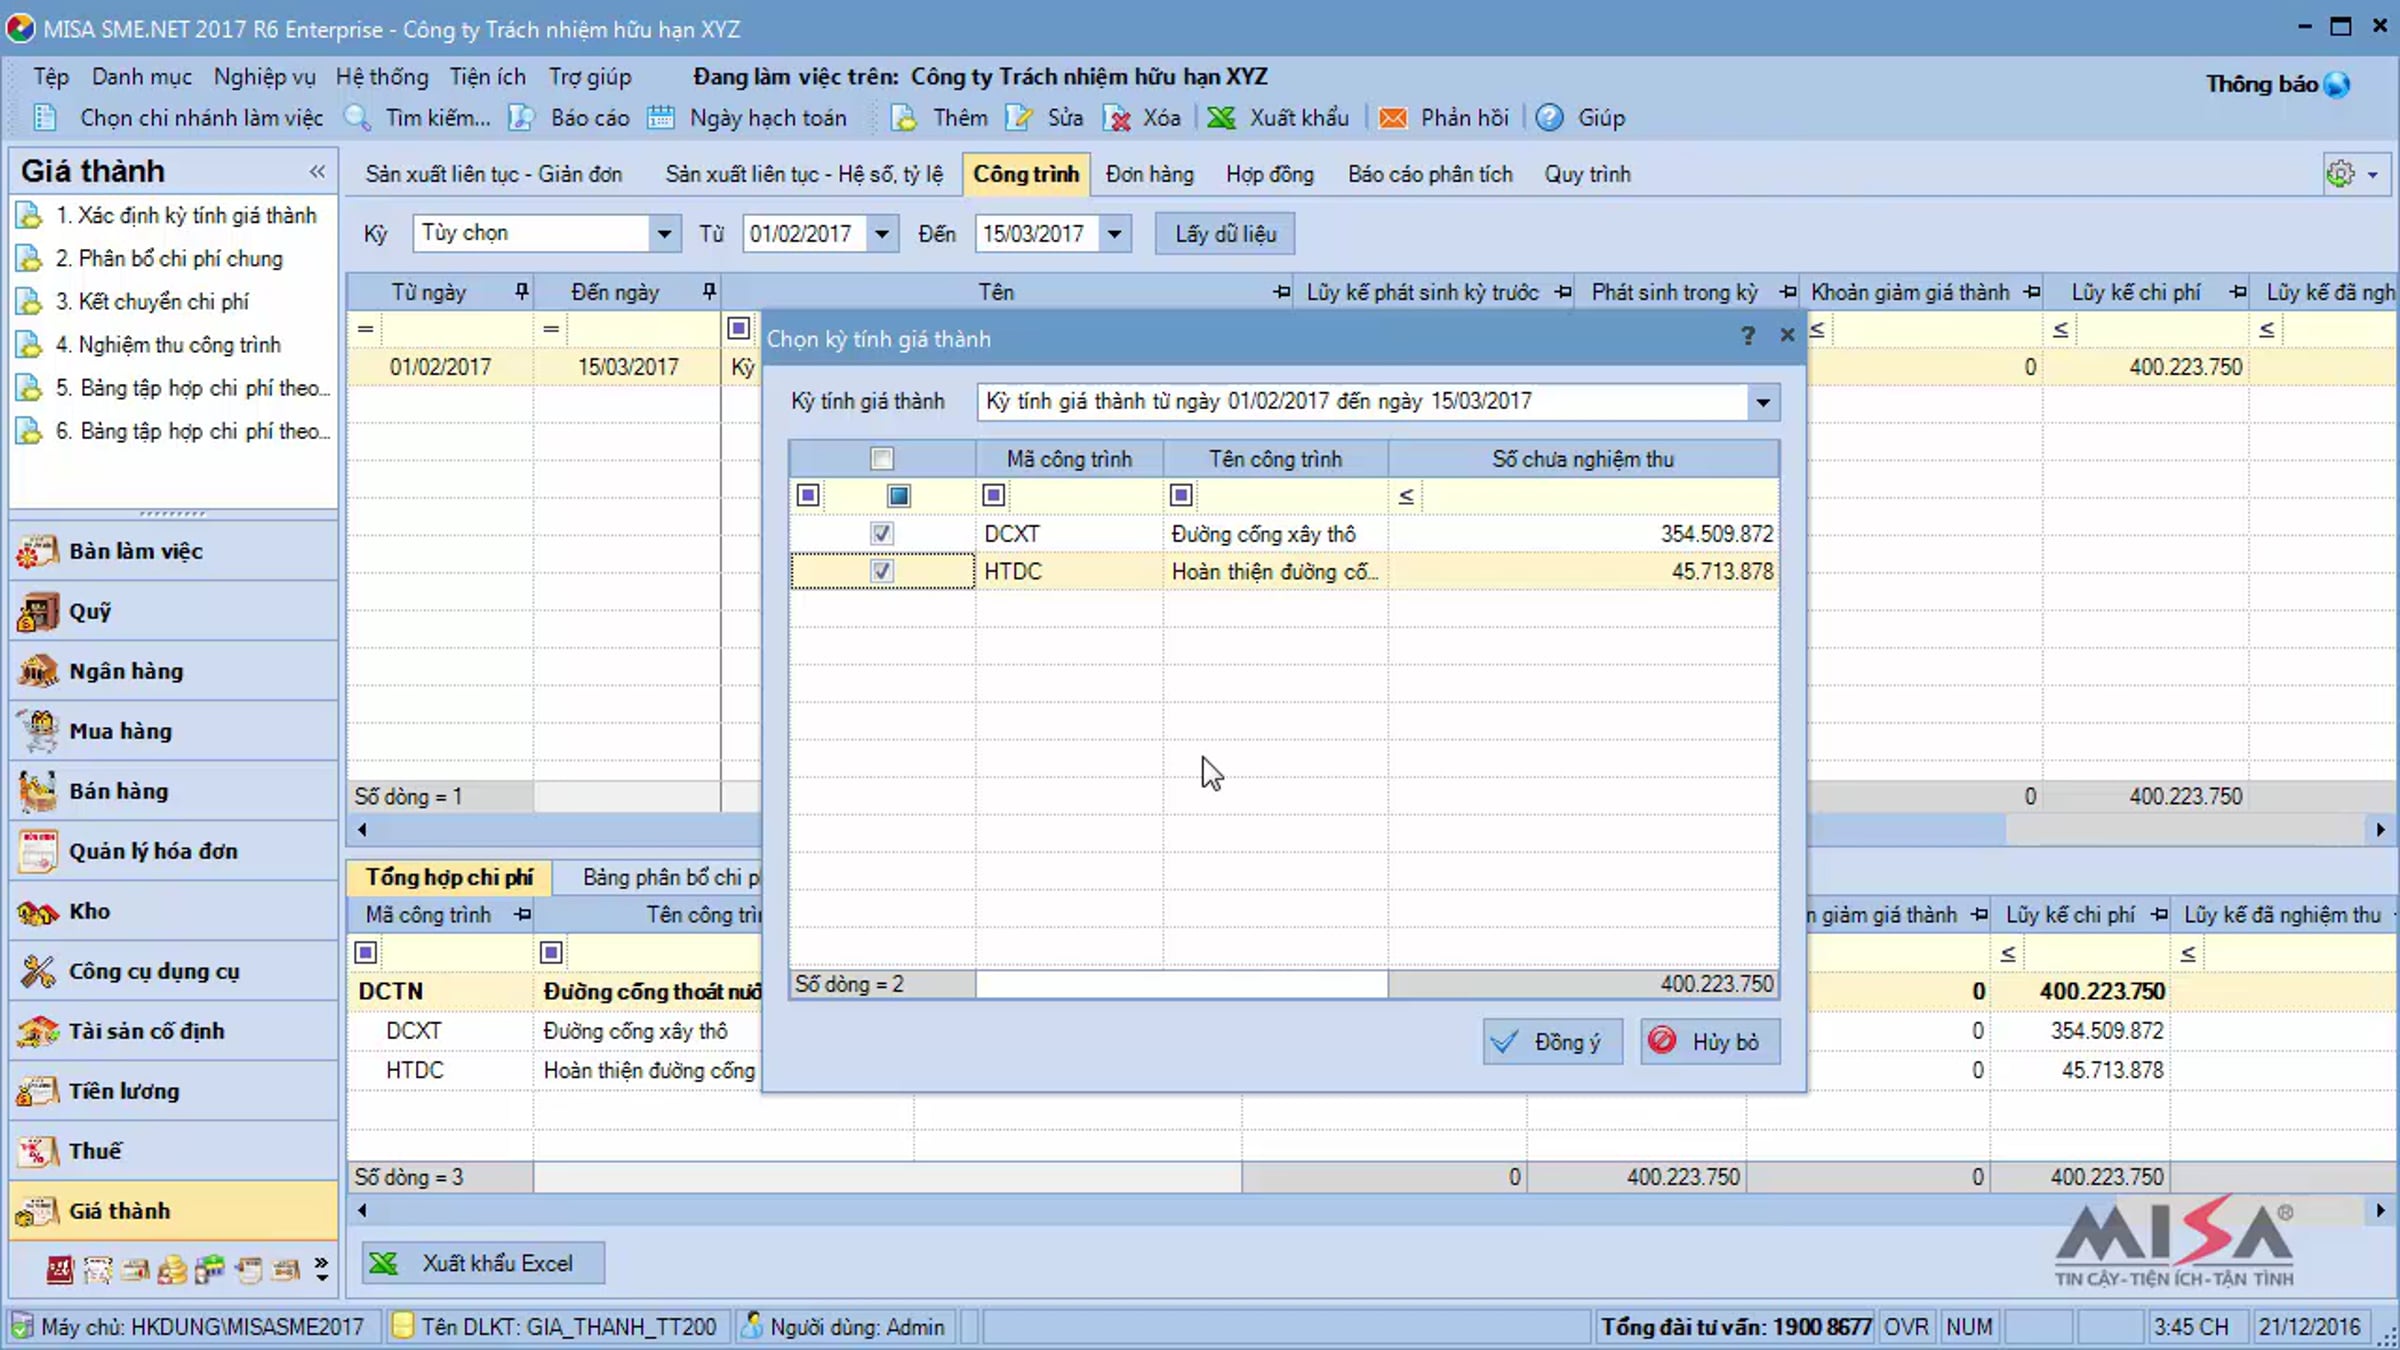
Task: Open the Quản lý hóa đơn icon
Action: (38, 851)
